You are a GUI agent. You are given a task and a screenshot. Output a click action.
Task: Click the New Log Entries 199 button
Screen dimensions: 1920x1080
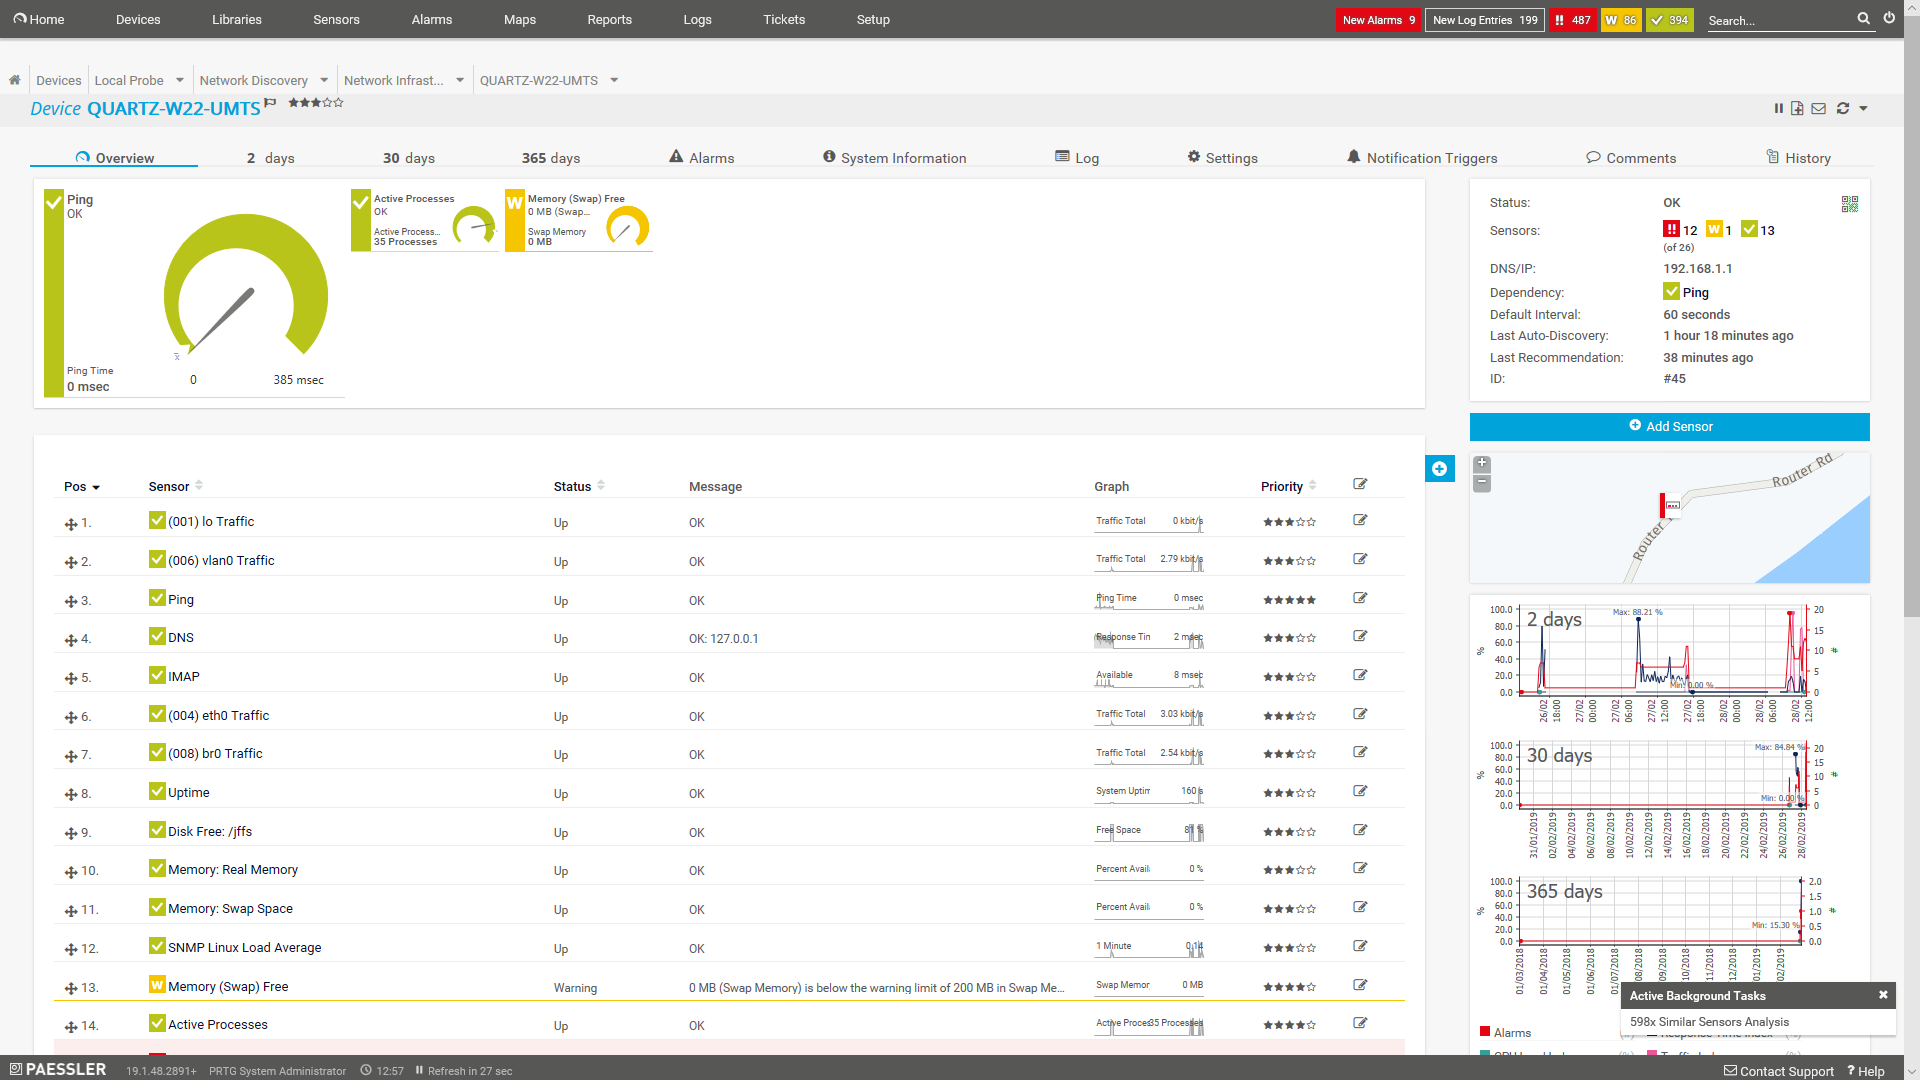pos(1485,20)
